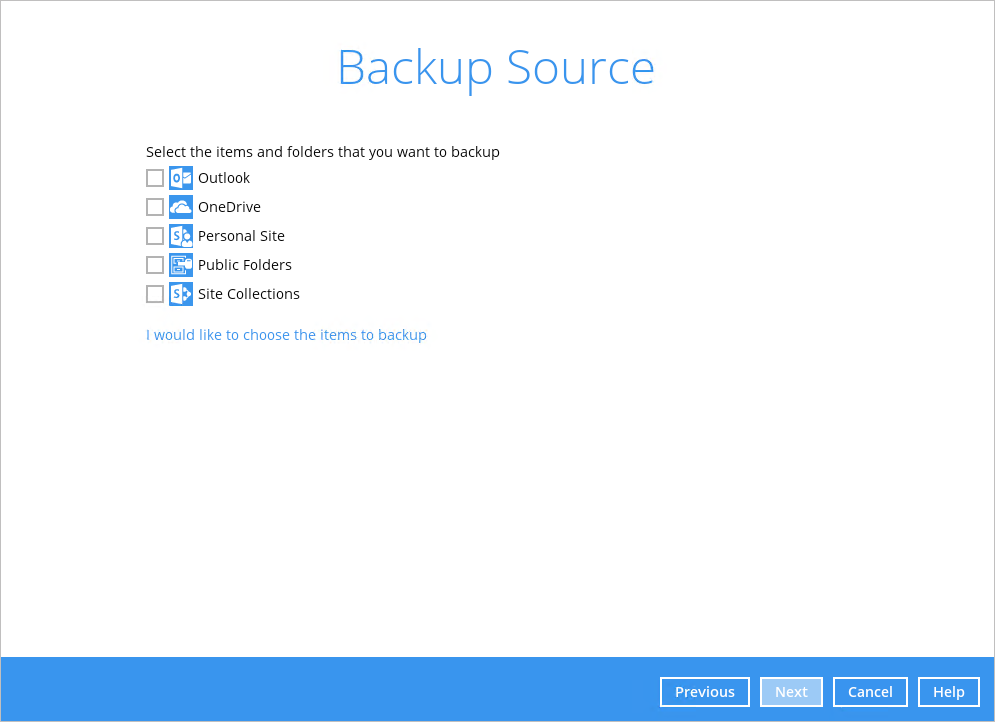The height and width of the screenshot is (722, 995).
Task: Check the Personal Site checkbox
Action: pyautogui.click(x=155, y=236)
